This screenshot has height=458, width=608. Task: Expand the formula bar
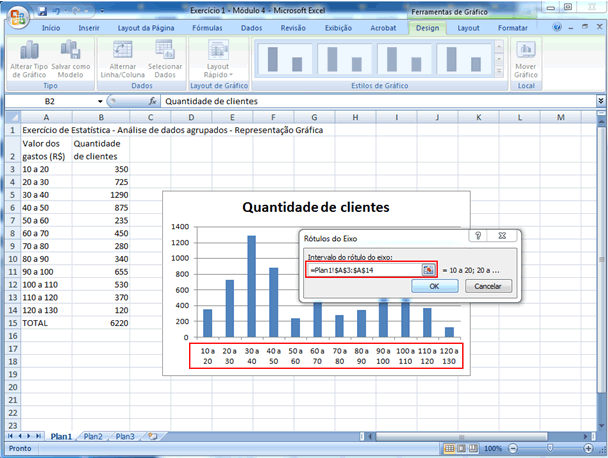coord(600,101)
